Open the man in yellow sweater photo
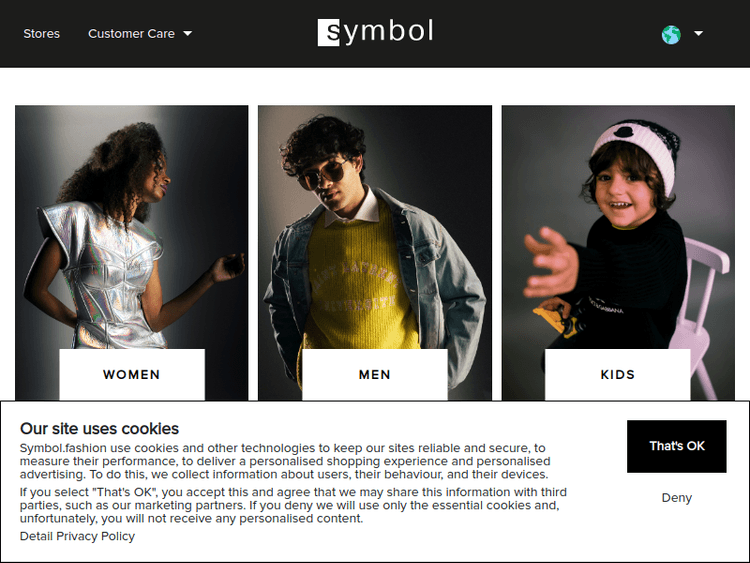Viewport: 750px width, 563px height. (375, 227)
